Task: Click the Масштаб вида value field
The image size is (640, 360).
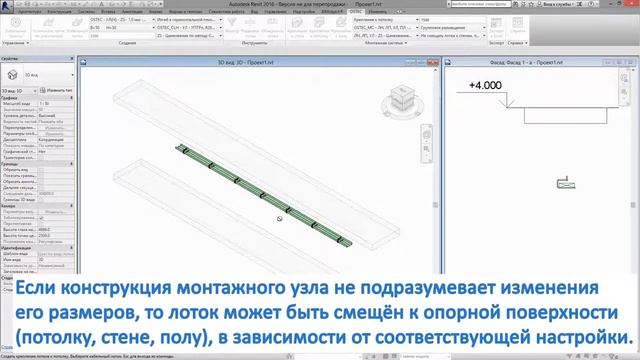Action: pyautogui.click(x=56, y=104)
